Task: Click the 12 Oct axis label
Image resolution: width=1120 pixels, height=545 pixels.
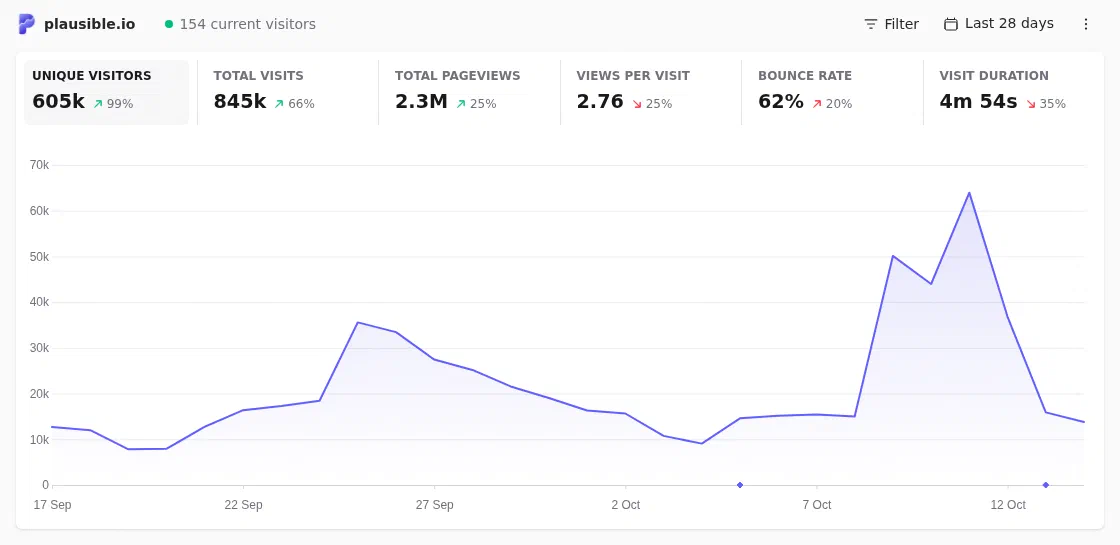Action: pyautogui.click(x=1008, y=505)
